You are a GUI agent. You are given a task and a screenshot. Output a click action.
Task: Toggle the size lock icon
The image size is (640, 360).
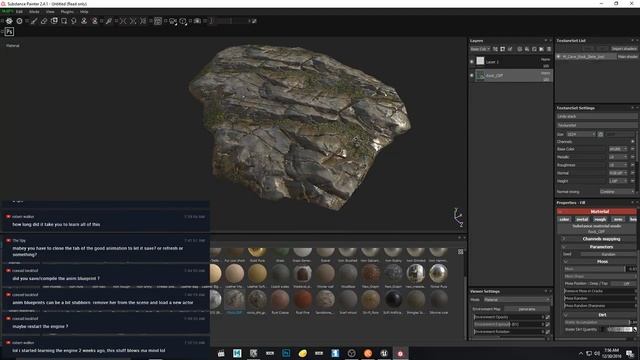(x=600, y=134)
